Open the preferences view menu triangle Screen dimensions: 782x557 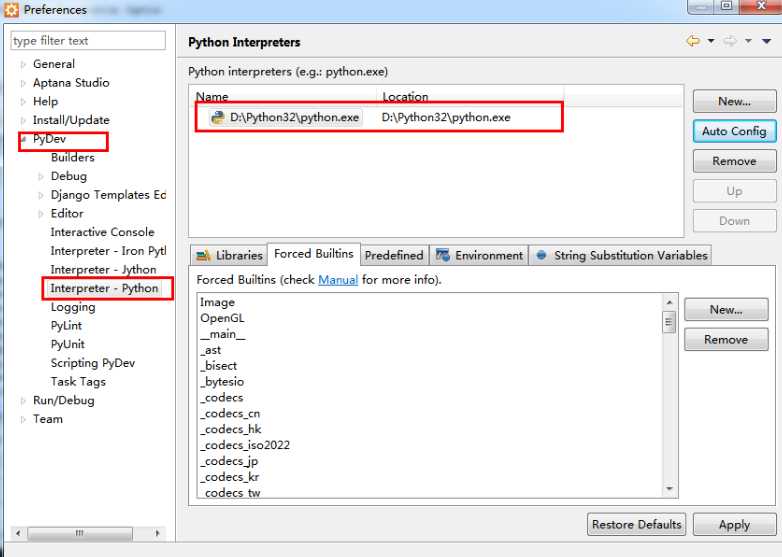(767, 41)
